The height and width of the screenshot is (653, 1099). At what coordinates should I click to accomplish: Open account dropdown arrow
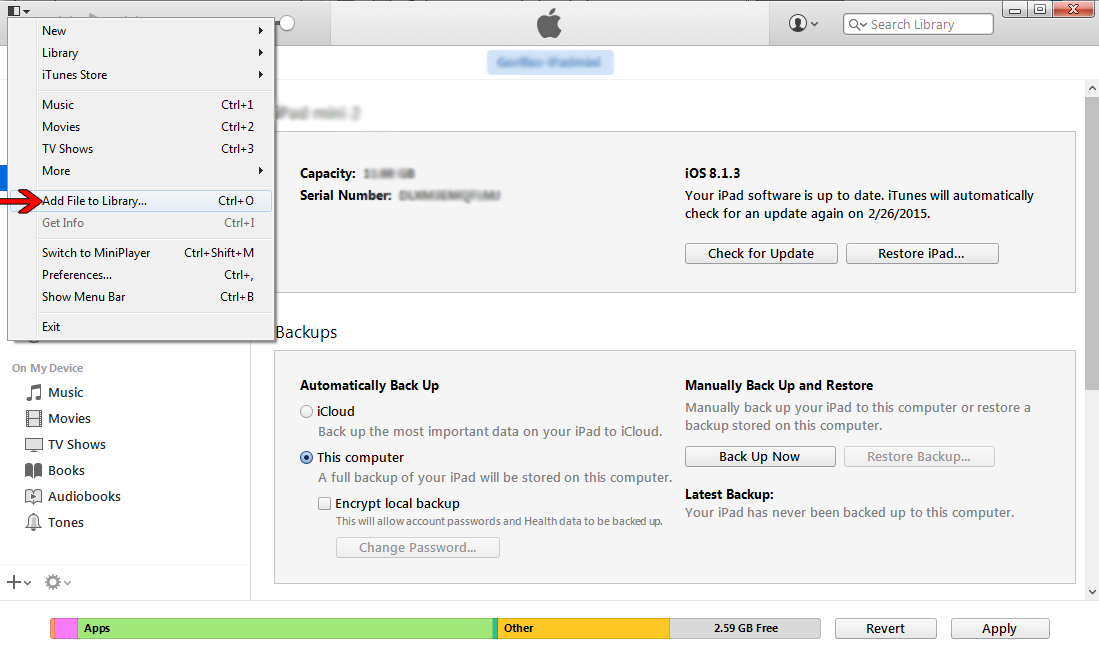(x=814, y=25)
